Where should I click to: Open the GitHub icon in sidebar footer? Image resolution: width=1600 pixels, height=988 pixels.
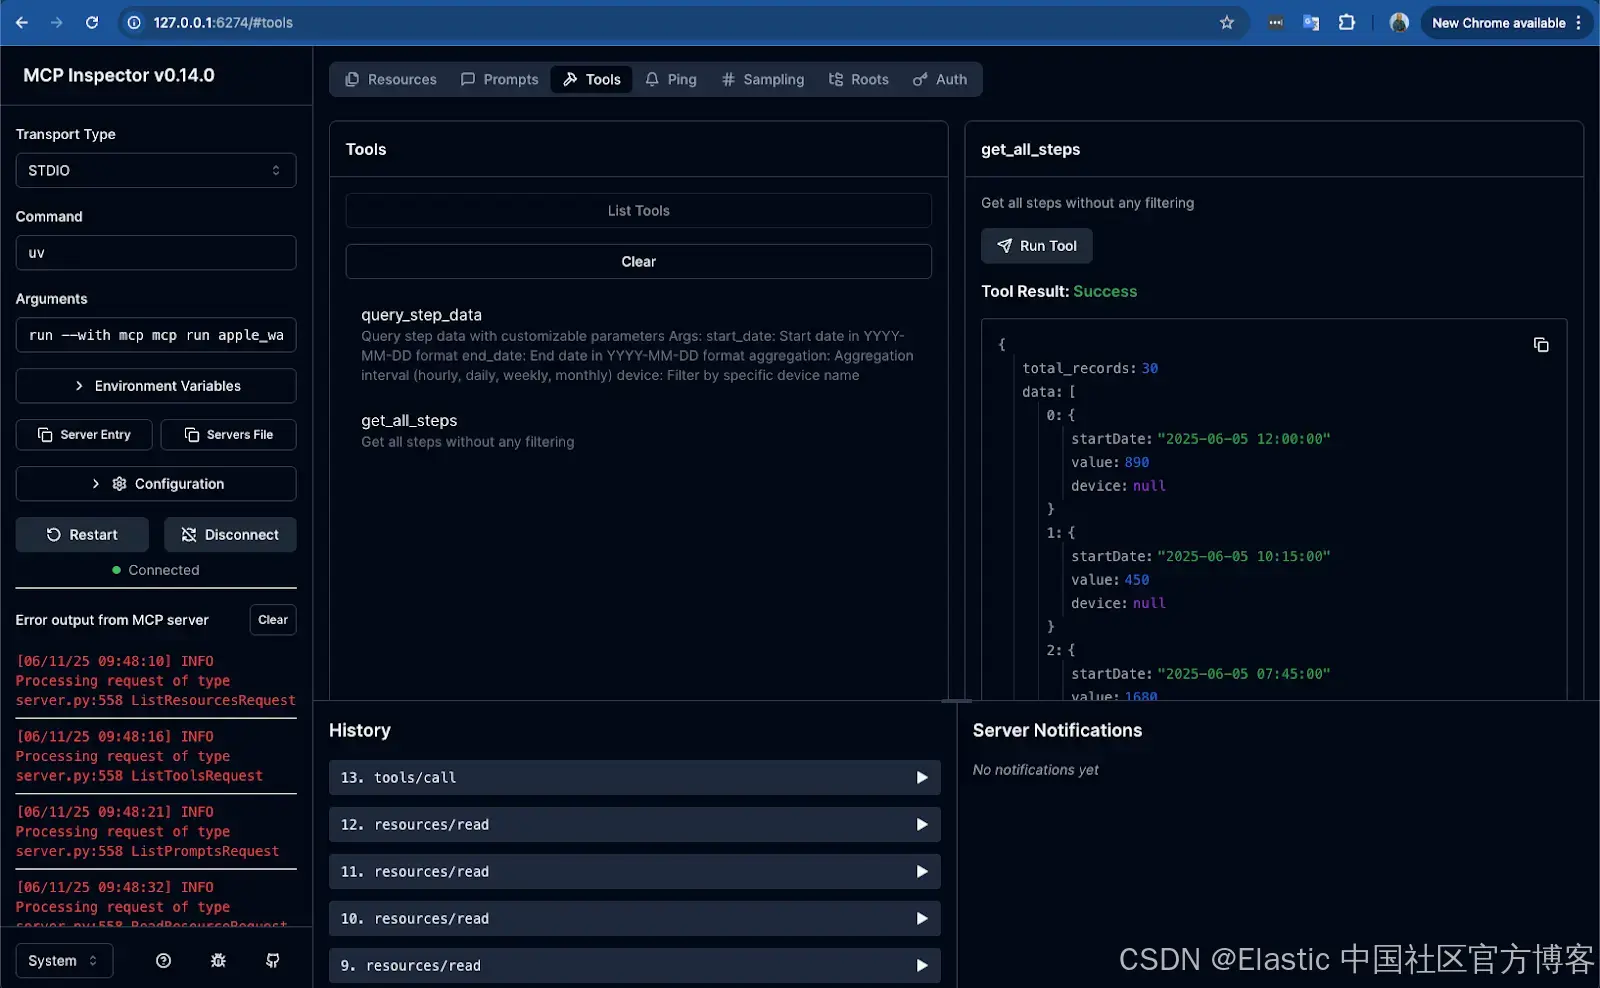(272, 960)
